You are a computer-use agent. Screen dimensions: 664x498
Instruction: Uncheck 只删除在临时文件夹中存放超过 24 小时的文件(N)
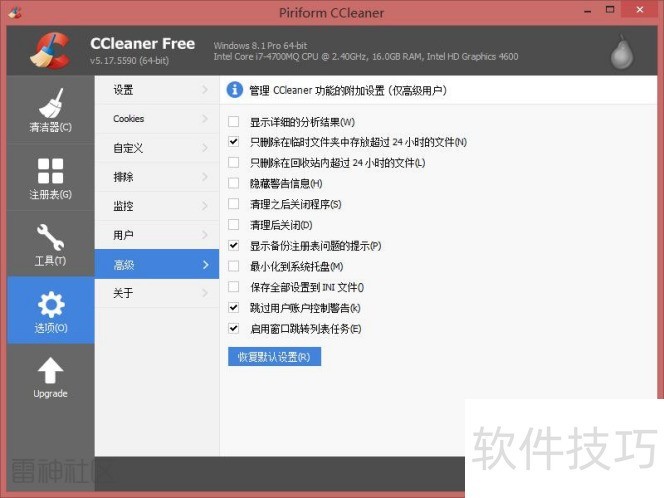pos(233,141)
